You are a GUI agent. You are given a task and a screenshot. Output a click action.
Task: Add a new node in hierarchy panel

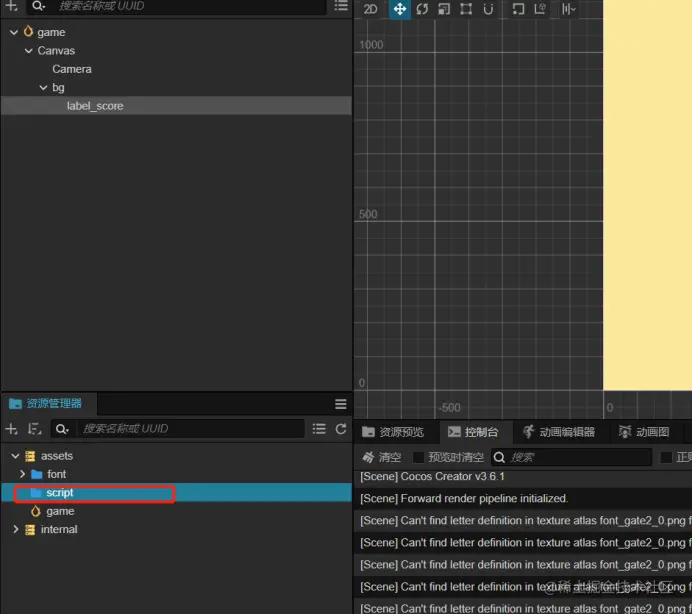(11, 6)
